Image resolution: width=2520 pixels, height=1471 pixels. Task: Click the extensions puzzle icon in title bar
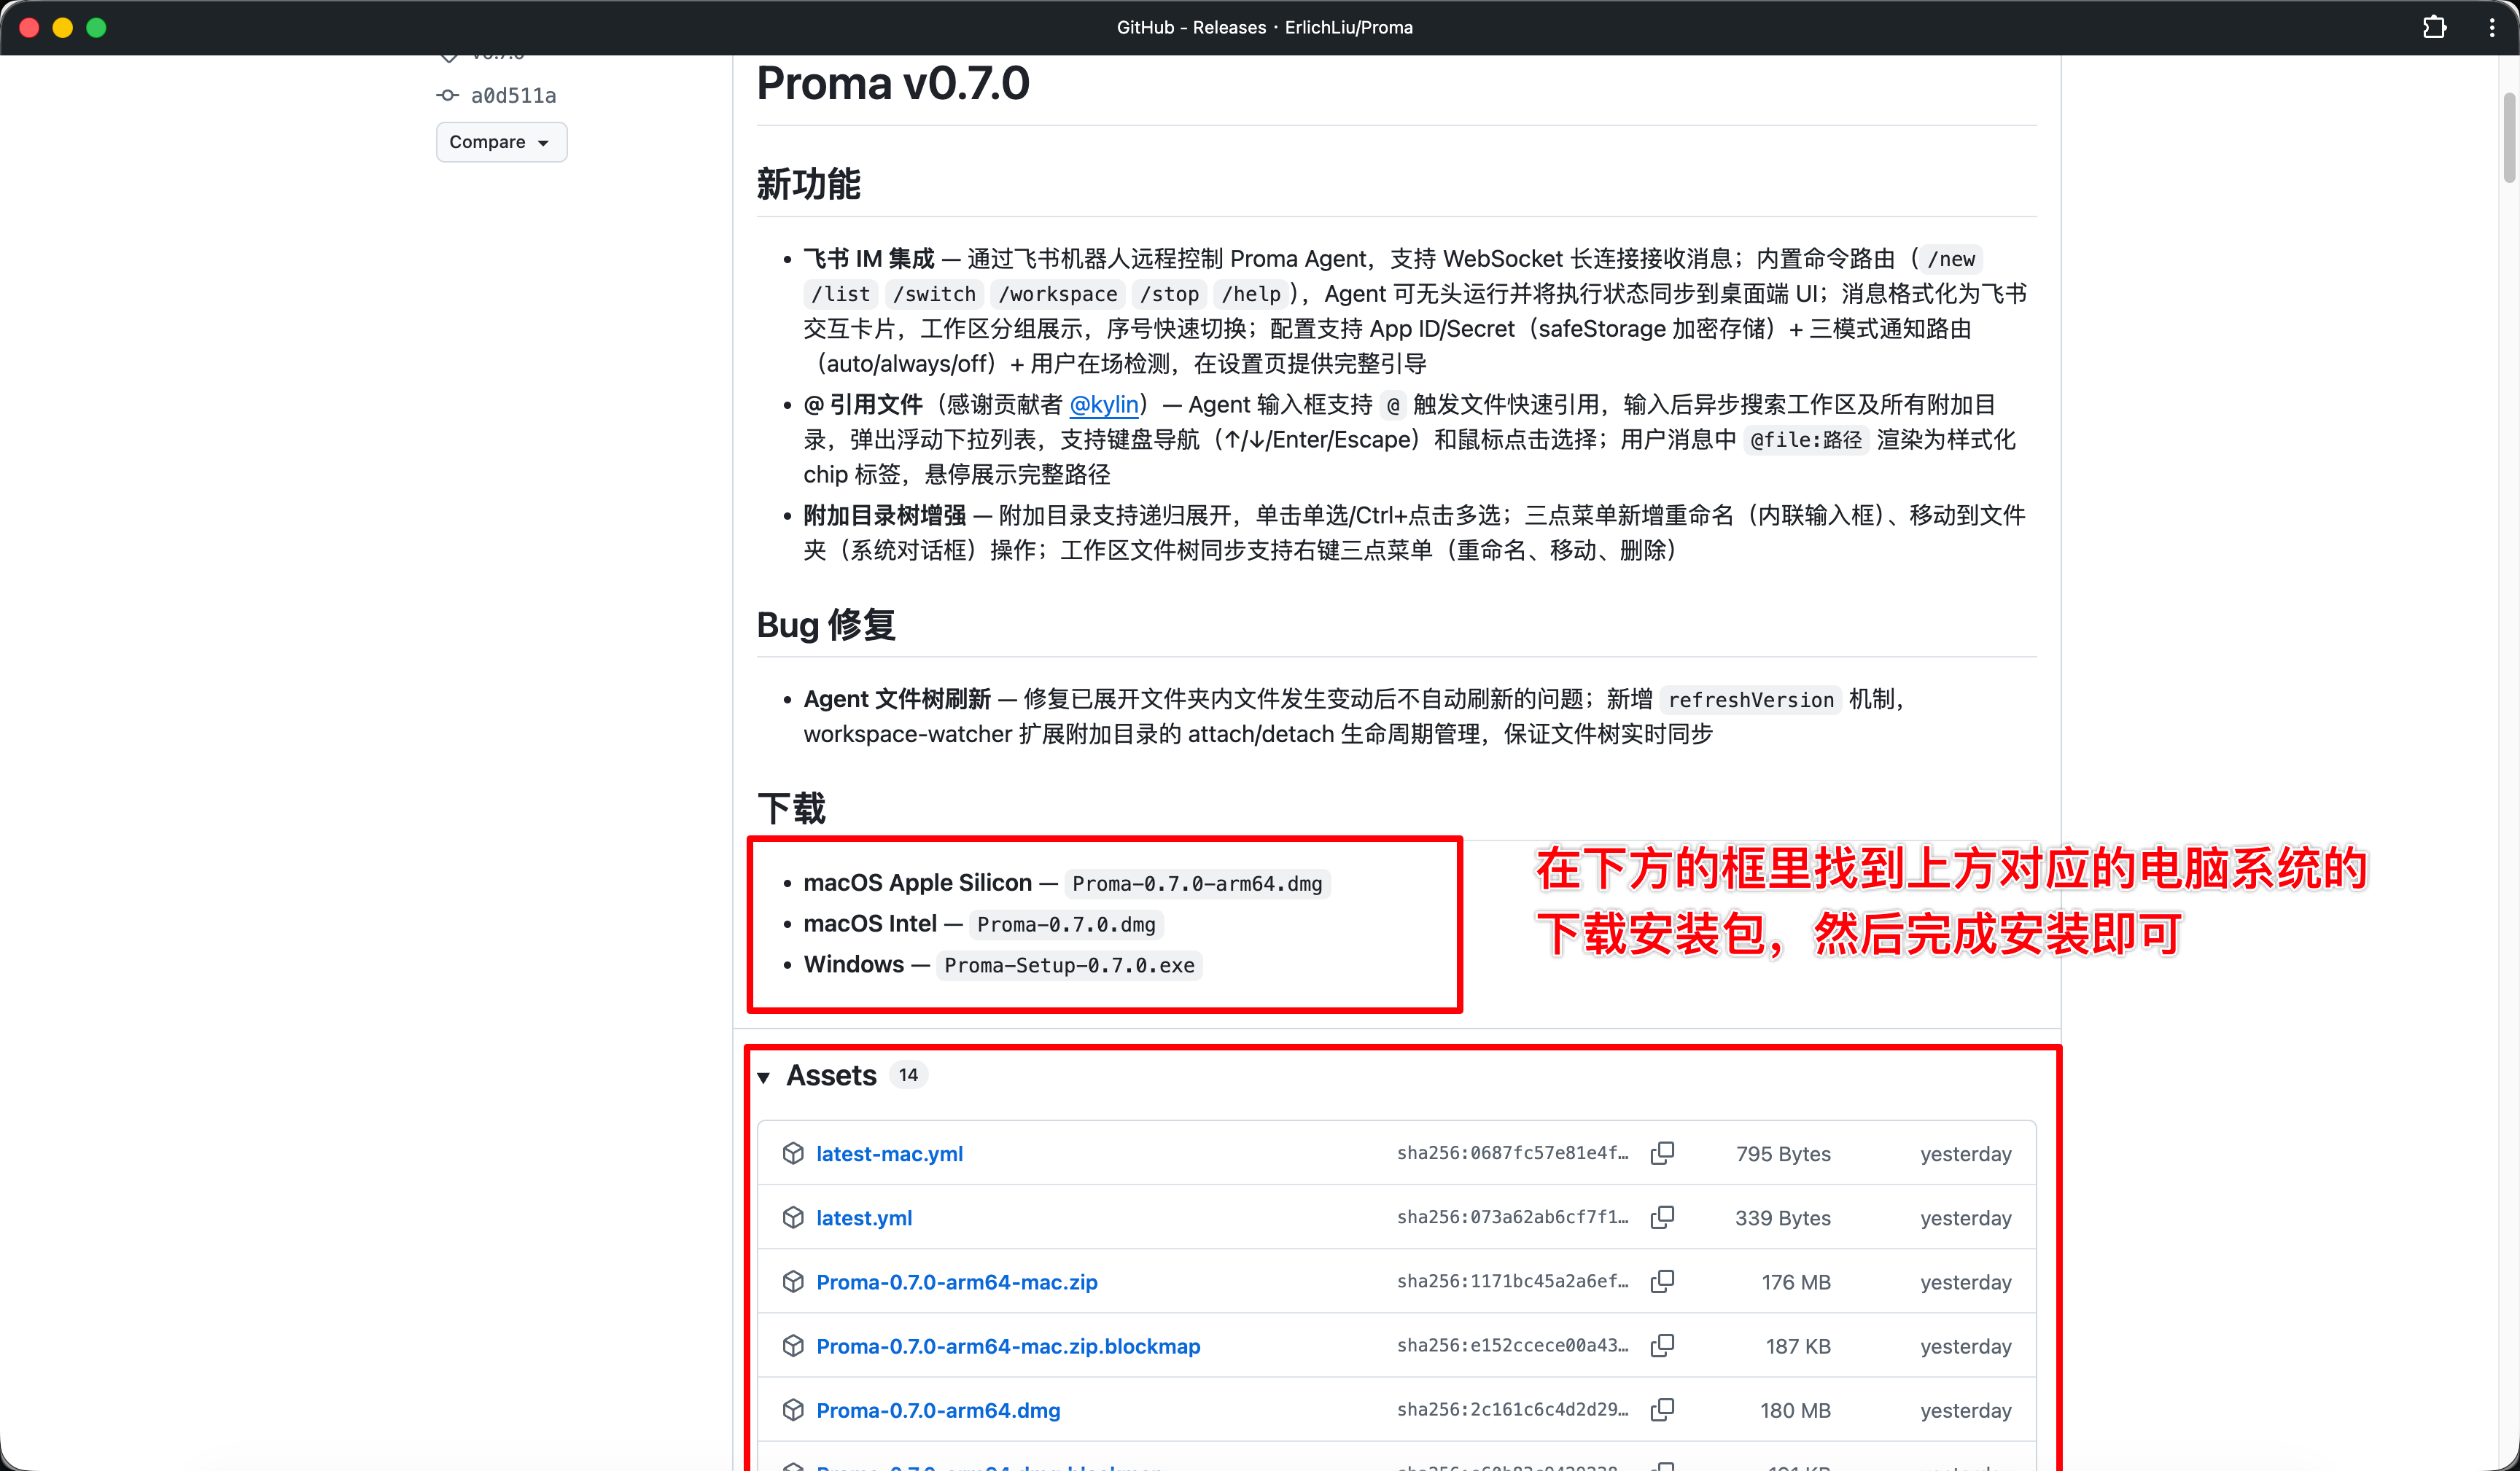tap(2434, 27)
